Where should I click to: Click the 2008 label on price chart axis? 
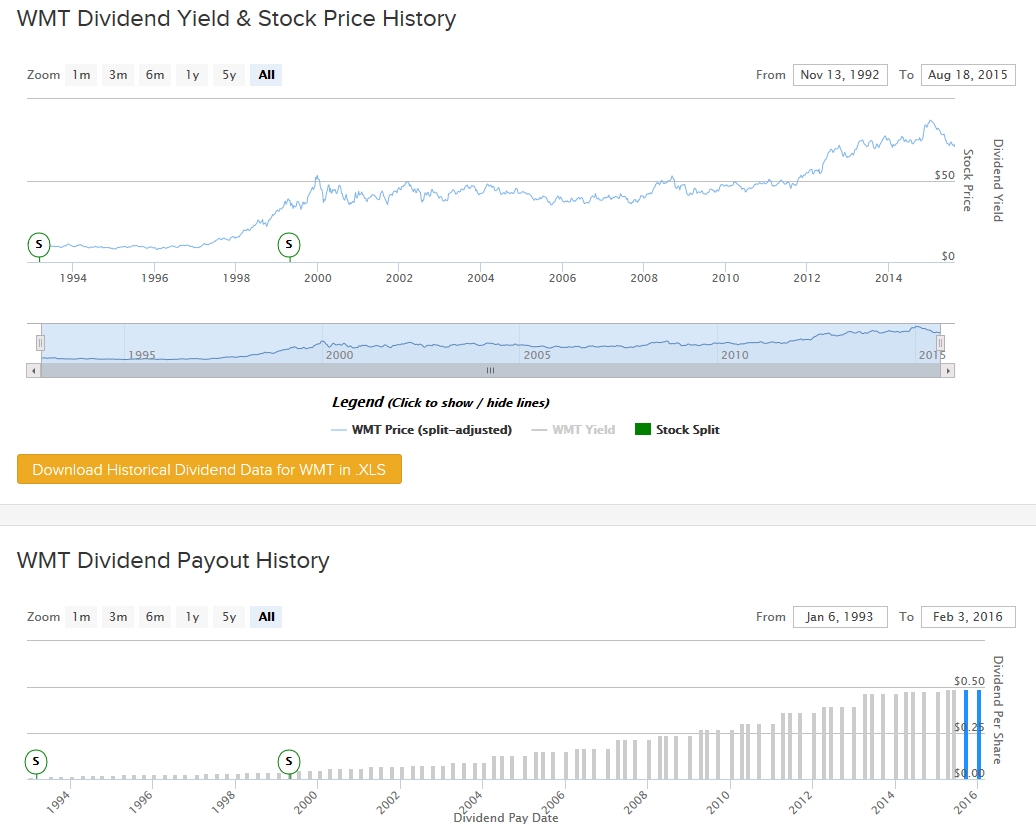(644, 278)
